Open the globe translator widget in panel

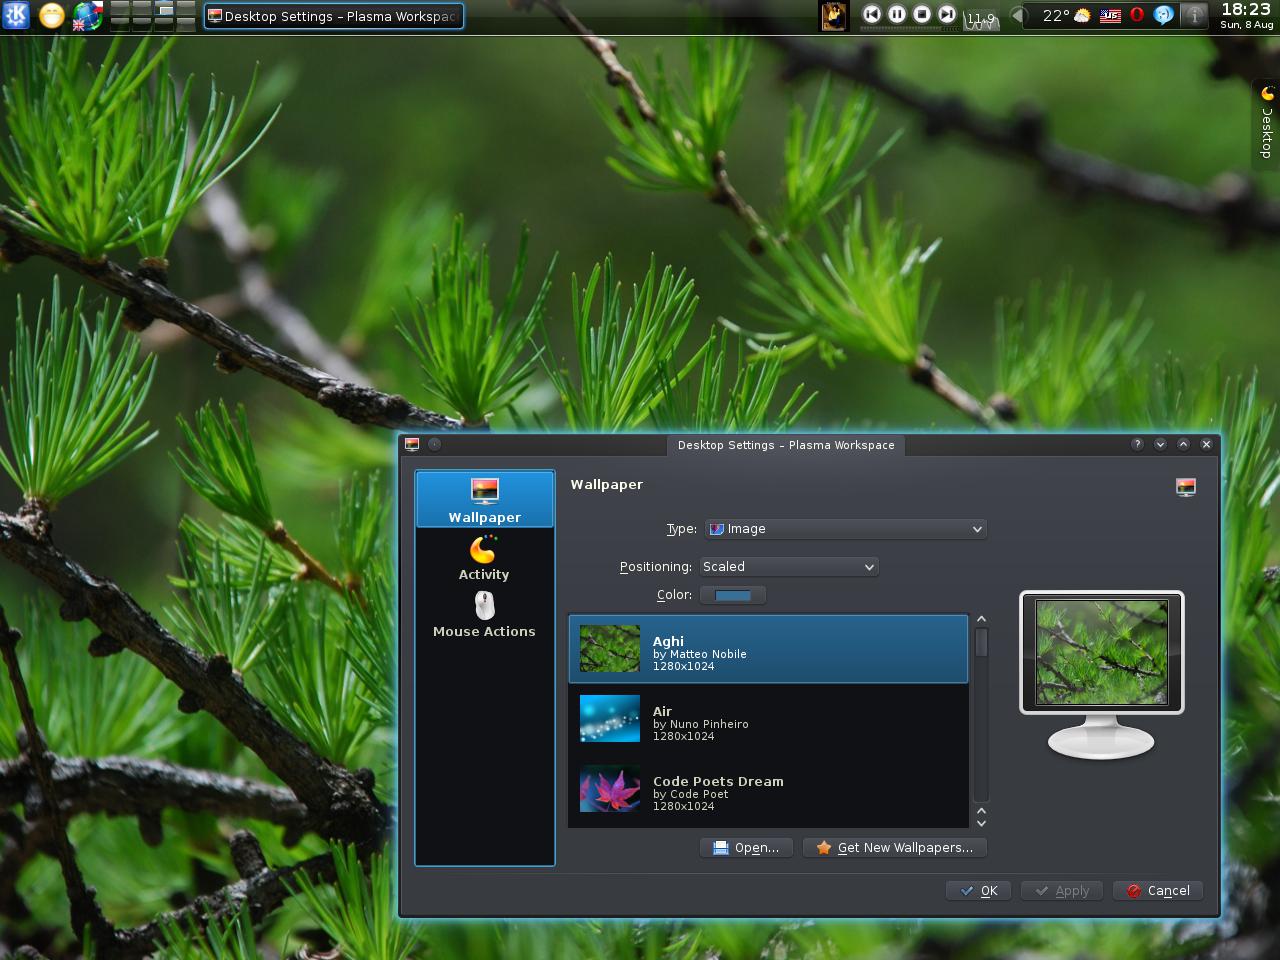87,15
